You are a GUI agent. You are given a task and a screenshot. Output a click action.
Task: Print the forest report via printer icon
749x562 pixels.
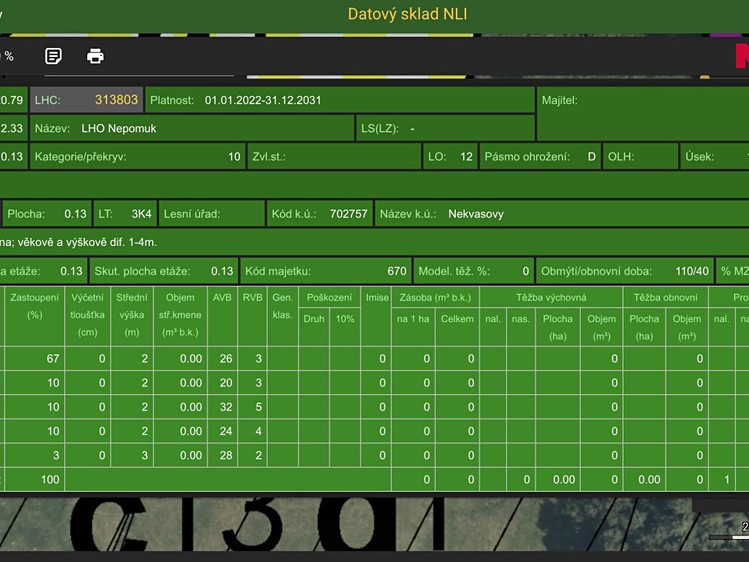[x=95, y=56]
